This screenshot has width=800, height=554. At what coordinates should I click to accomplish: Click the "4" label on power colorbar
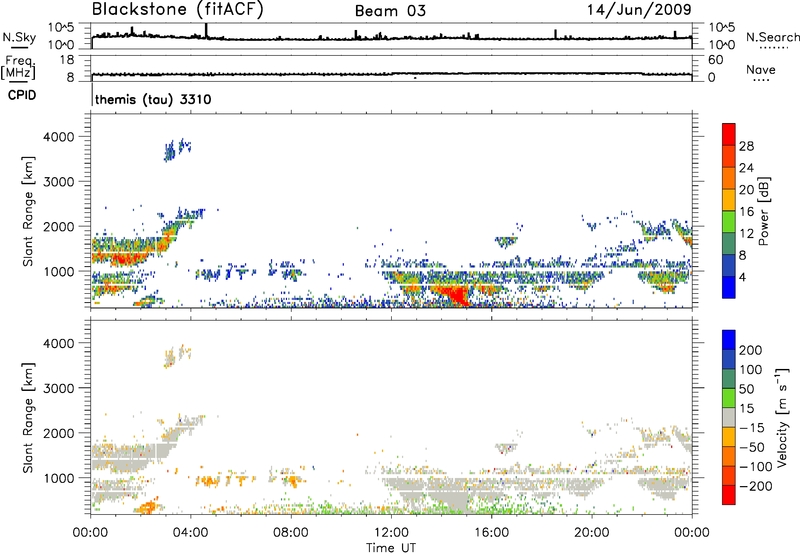[x=742, y=278]
